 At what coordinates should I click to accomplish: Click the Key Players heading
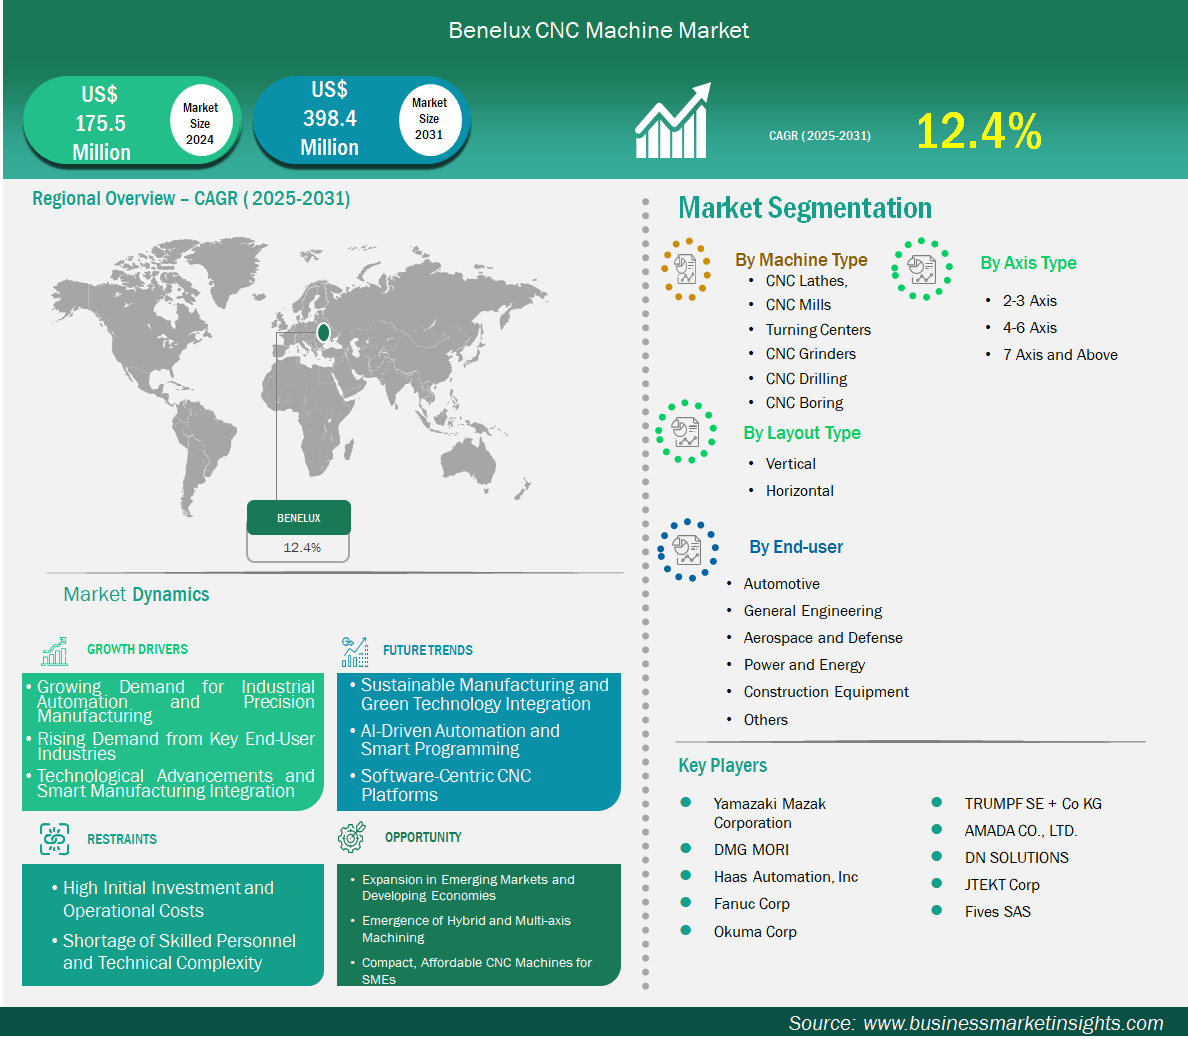722,766
